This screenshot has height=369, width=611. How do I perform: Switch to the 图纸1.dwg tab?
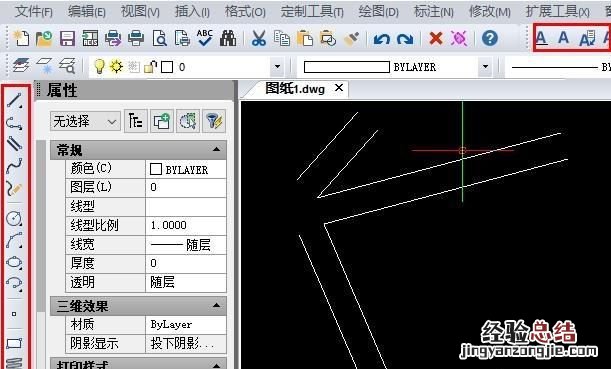(x=295, y=88)
